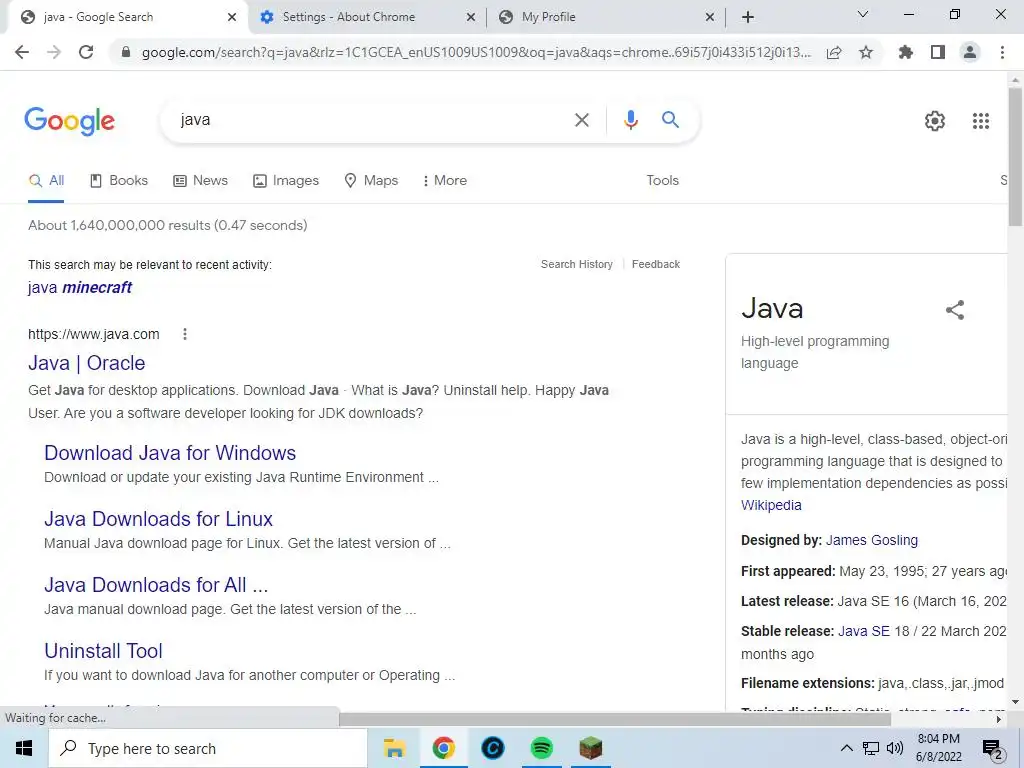This screenshot has width=1024, height=768.
Task: Open the Tools search options
Action: [x=662, y=180]
